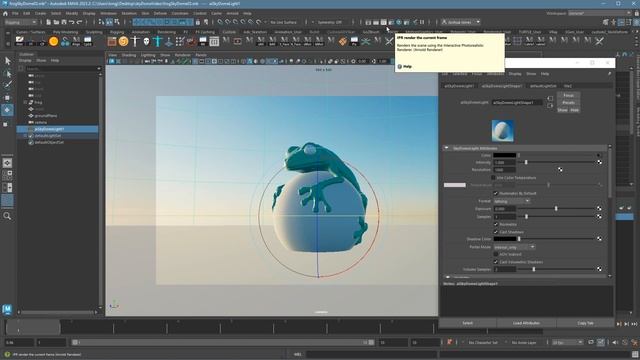Click the Redo arrow in status line
The height and width of the screenshot is (360, 640).
[80, 22]
